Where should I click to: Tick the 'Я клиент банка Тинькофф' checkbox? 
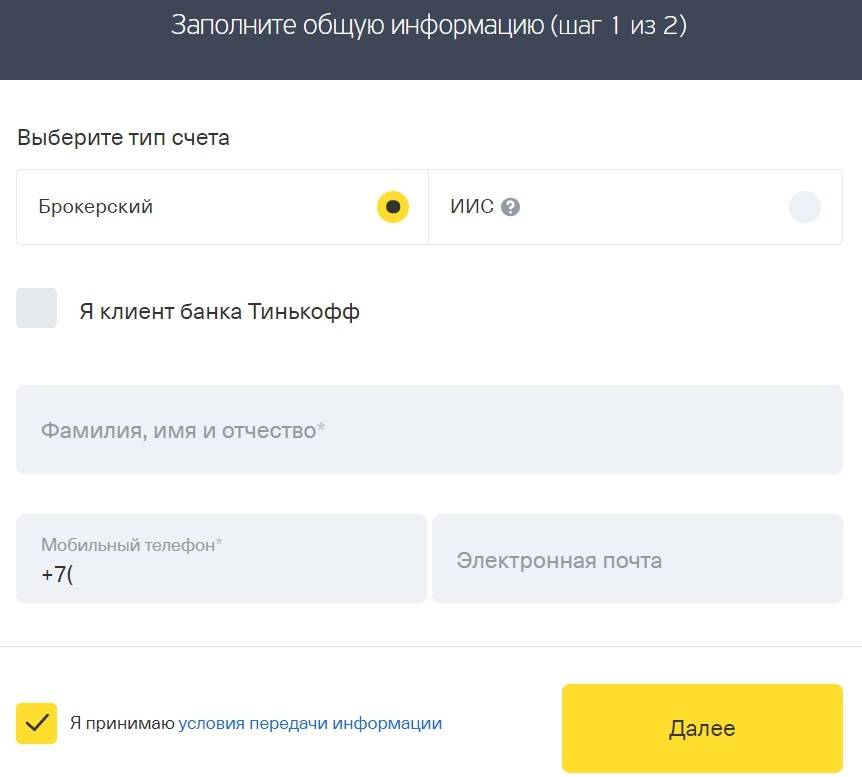coord(37,308)
